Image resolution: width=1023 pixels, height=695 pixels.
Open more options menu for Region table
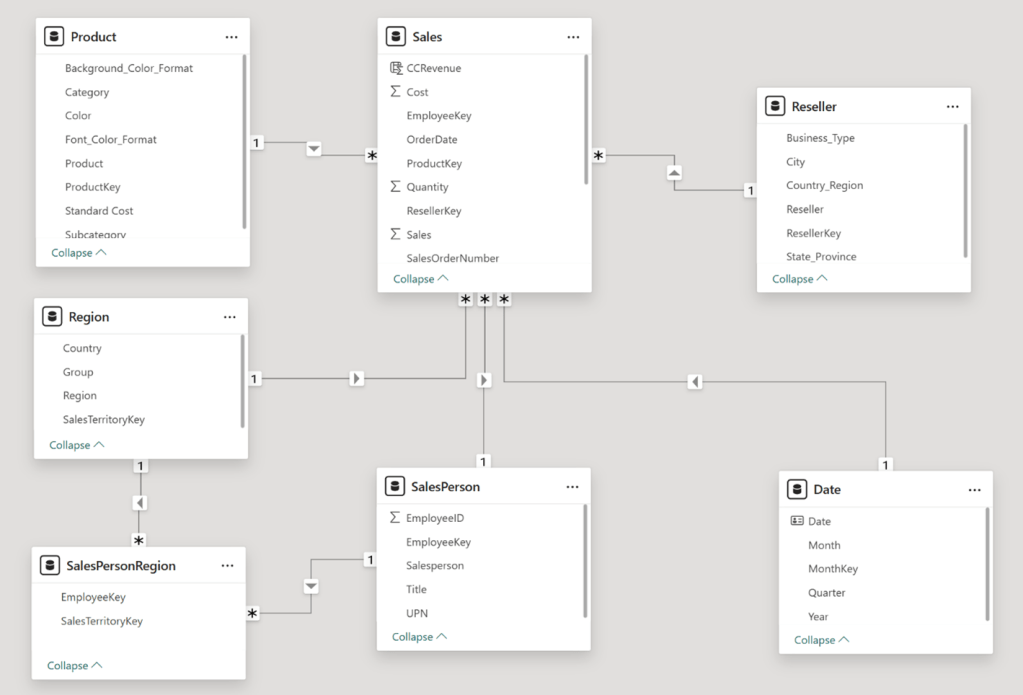[x=230, y=317]
